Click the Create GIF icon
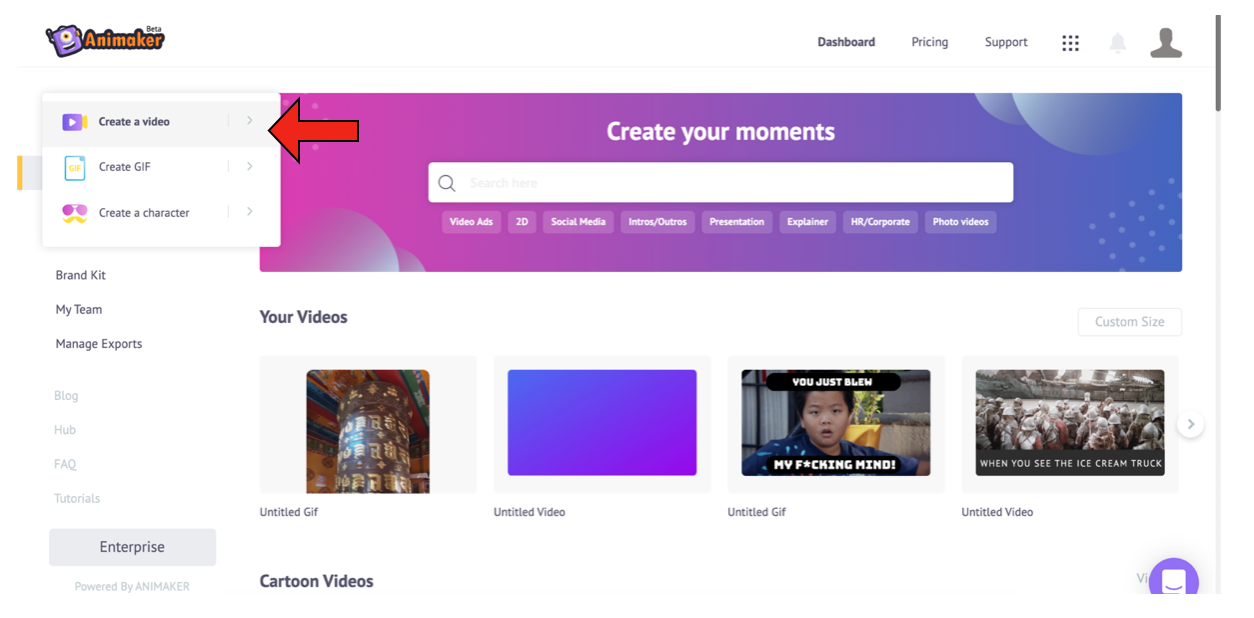This screenshot has height=618, width=1254. pos(74,168)
